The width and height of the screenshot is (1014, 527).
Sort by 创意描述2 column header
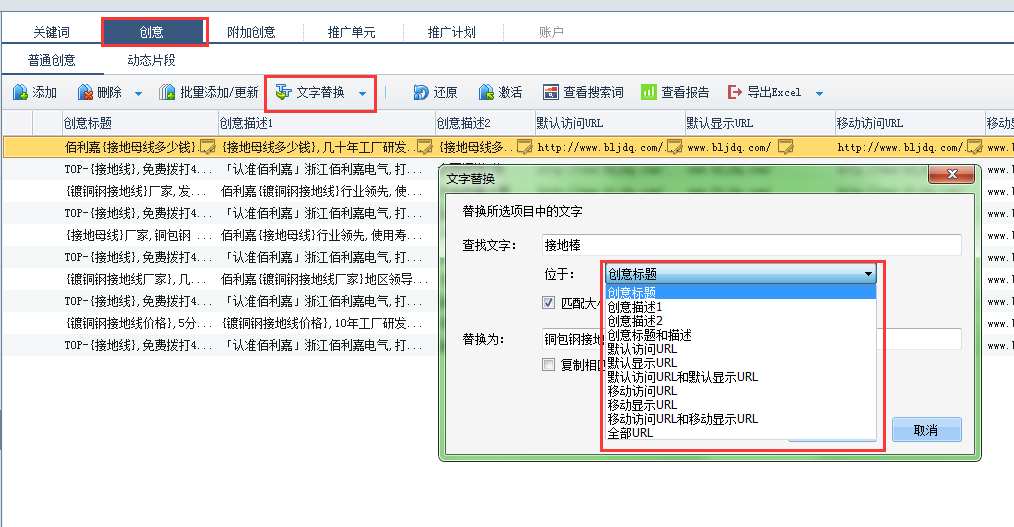484,123
